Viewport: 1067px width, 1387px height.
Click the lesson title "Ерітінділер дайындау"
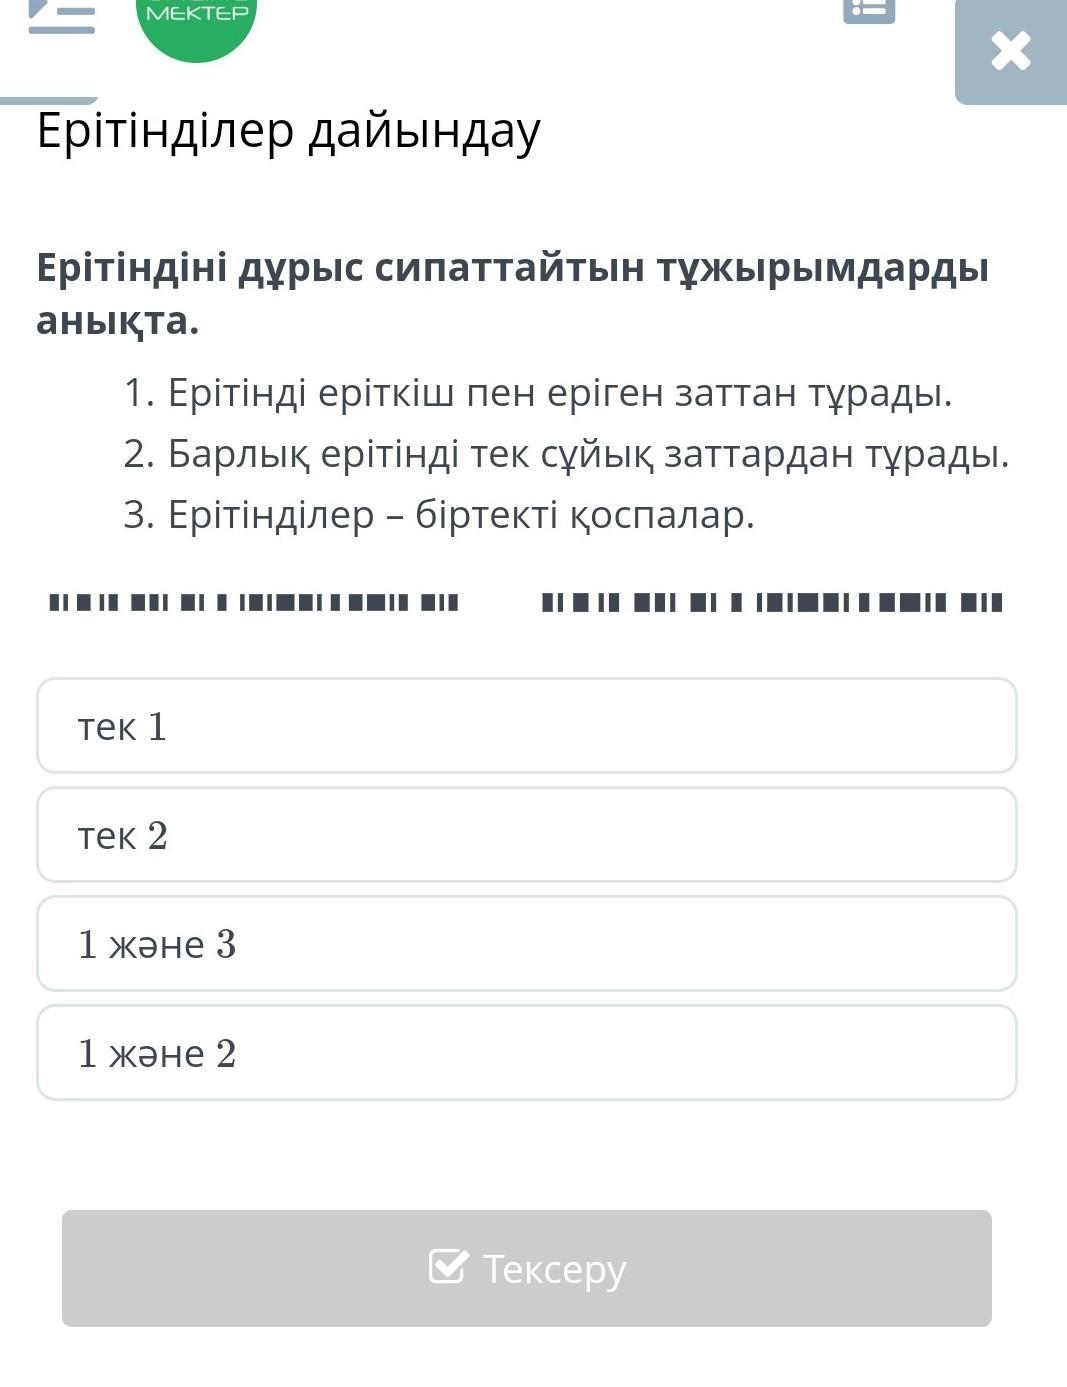[x=289, y=131]
